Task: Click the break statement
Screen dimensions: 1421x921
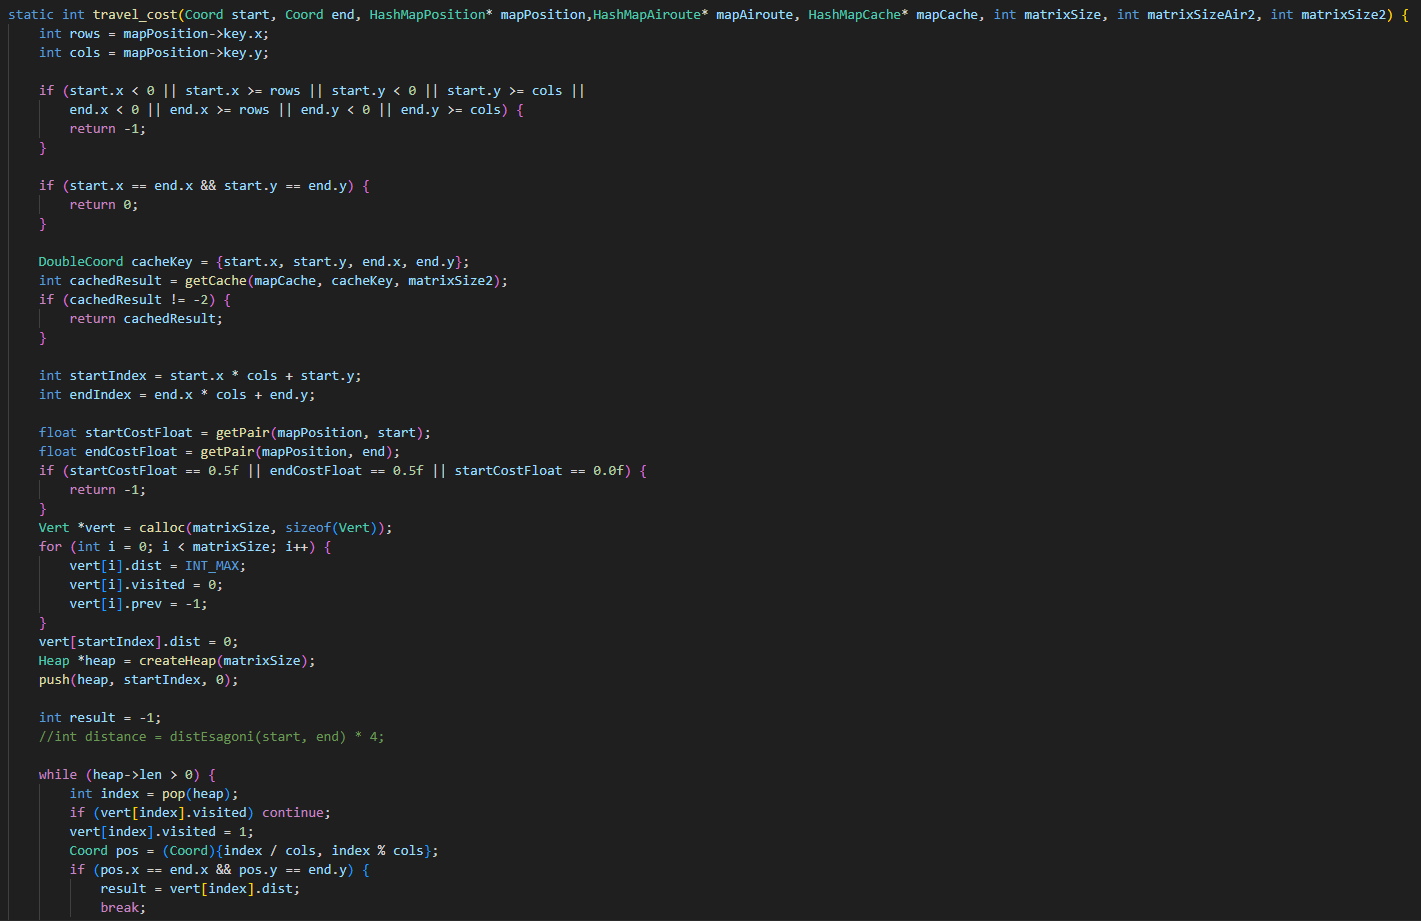Action: point(120,908)
